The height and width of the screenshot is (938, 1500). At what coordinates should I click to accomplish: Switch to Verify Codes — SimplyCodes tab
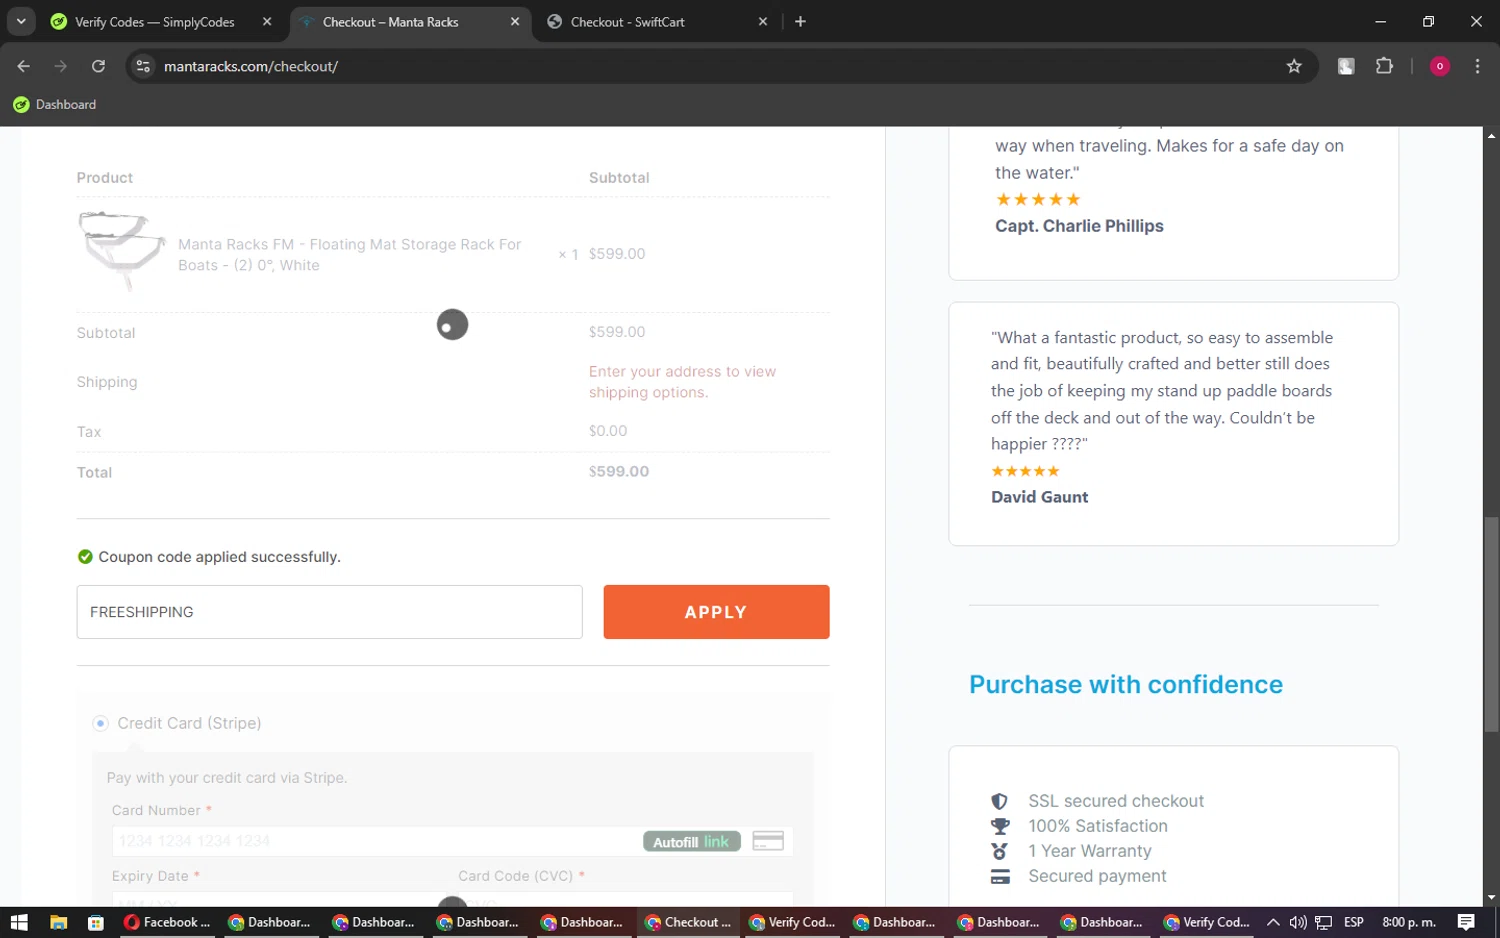pos(155,22)
